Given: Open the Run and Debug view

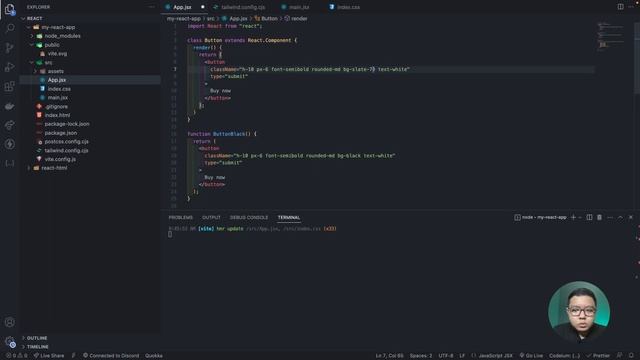Looking at the screenshot, I should (9, 67).
